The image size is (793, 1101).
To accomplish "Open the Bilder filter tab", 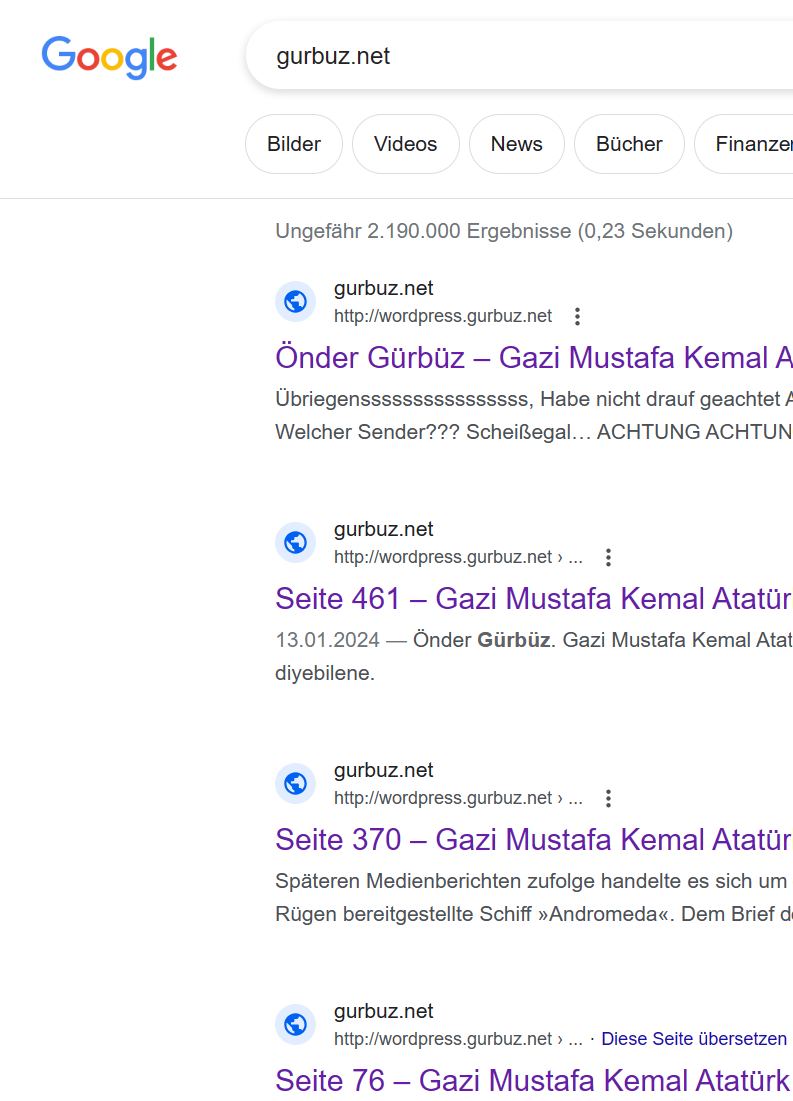I will click(x=294, y=144).
